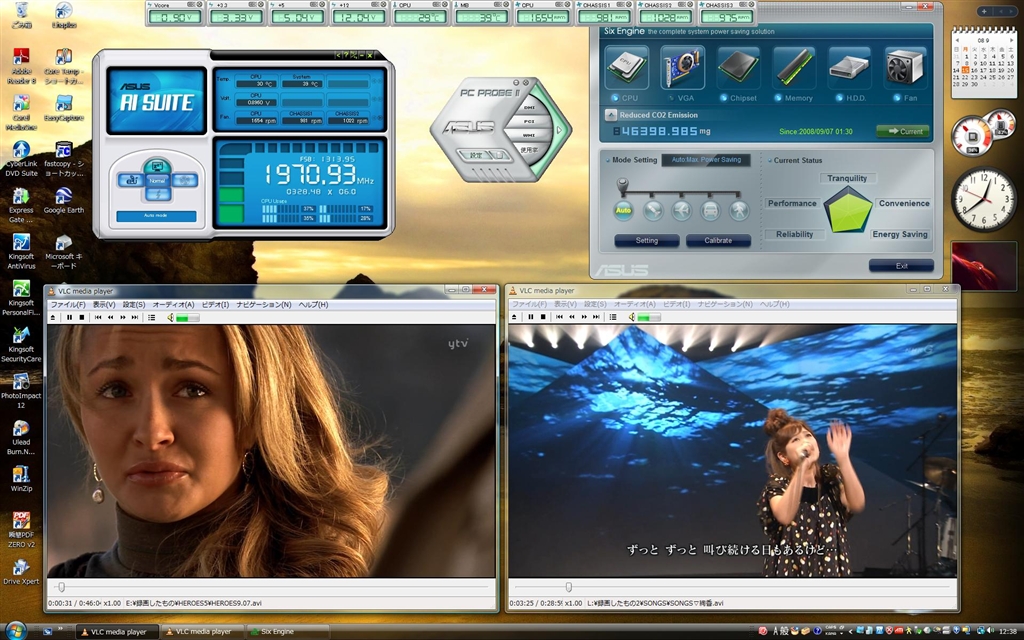1024x640 pixels.
Task: Open the 使用率 usage tab in PC Probe II
Action: click(x=529, y=150)
